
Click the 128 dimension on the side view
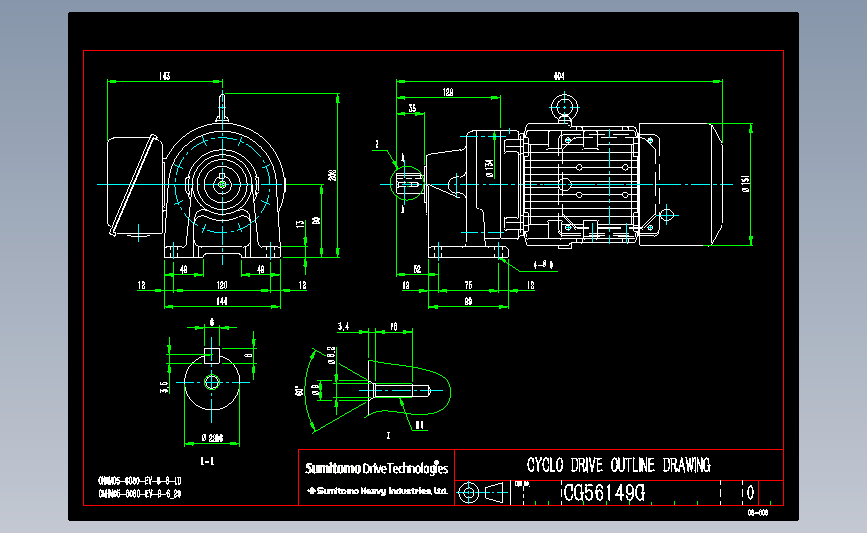click(448, 92)
